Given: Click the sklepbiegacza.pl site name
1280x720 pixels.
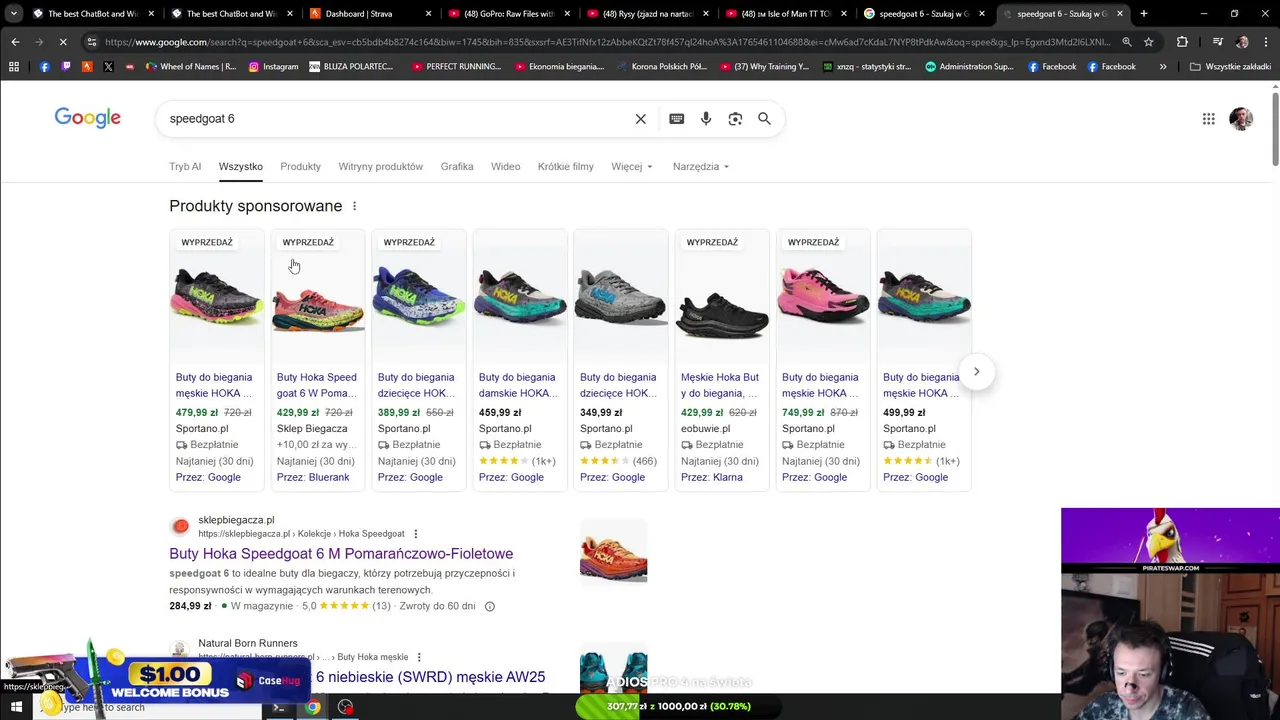Looking at the screenshot, I should pyautogui.click(x=236, y=520).
